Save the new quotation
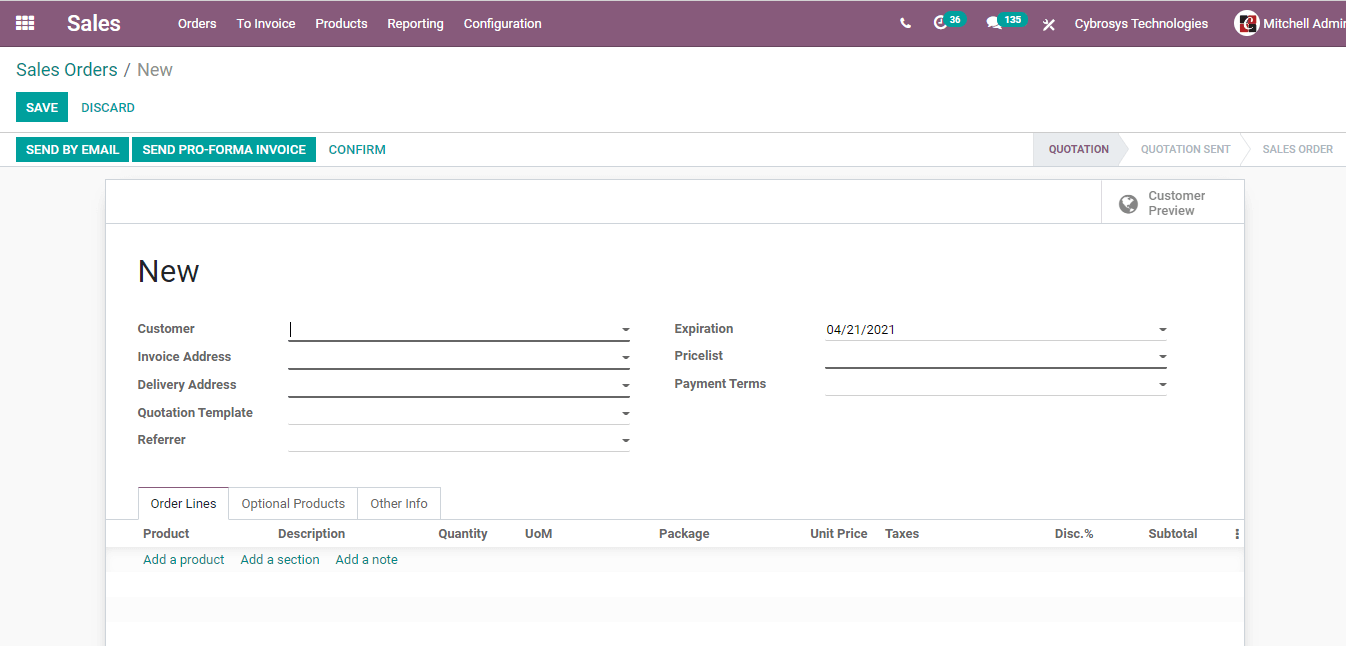The image size is (1346, 646). click(42, 107)
